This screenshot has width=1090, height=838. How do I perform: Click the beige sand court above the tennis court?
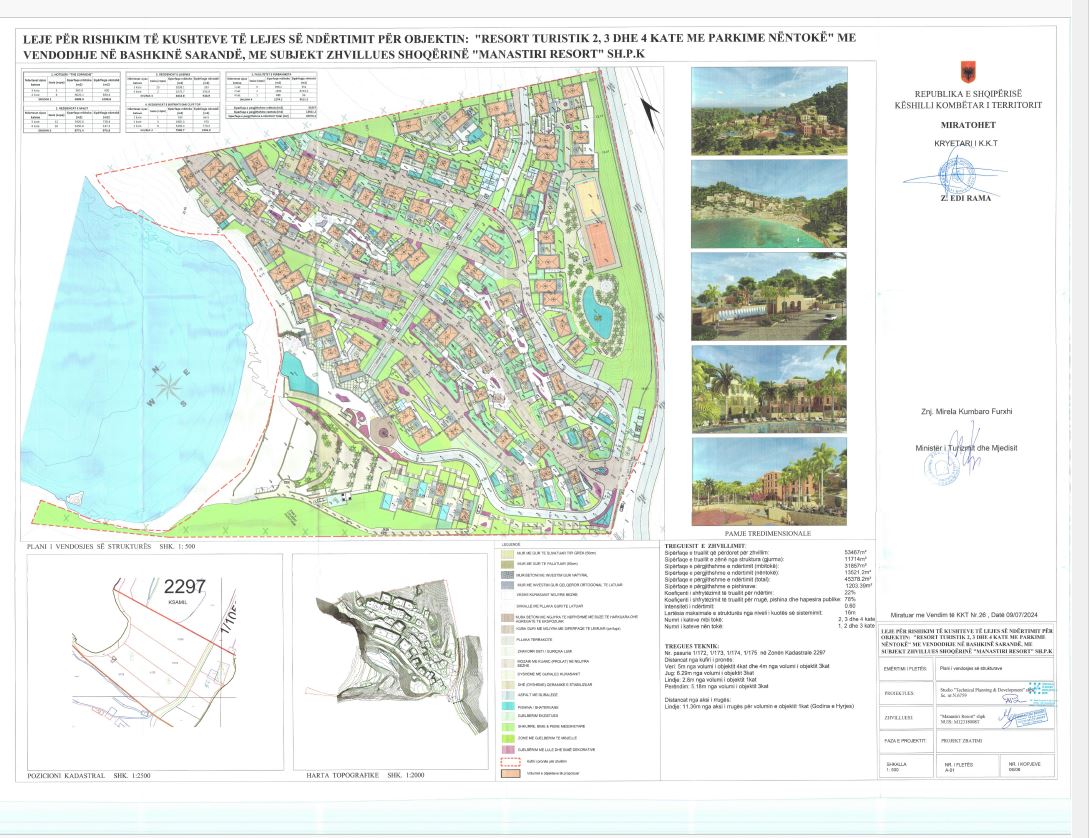click(x=589, y=198)
